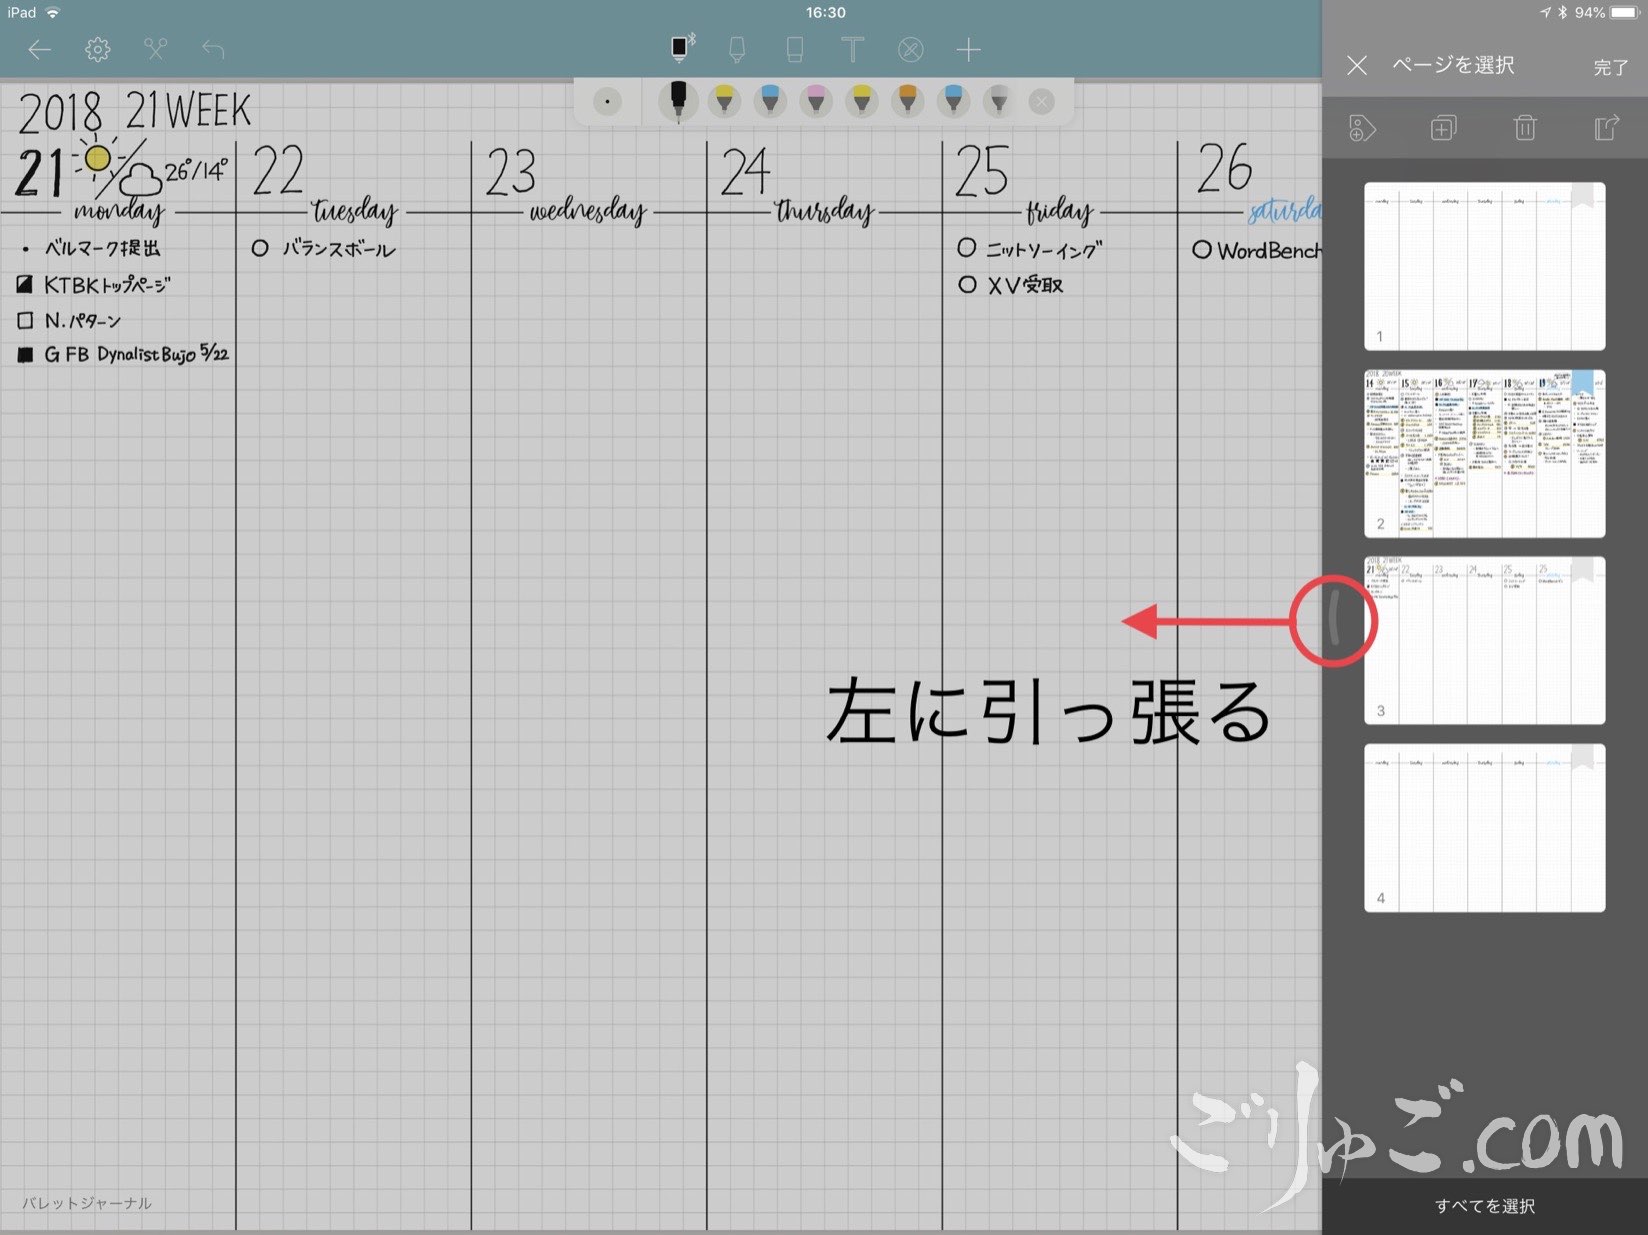The width and height of the screenshot is (1648, 1235).
Task: Tap the back arrow to exit notebook
Action: [39, 49]
